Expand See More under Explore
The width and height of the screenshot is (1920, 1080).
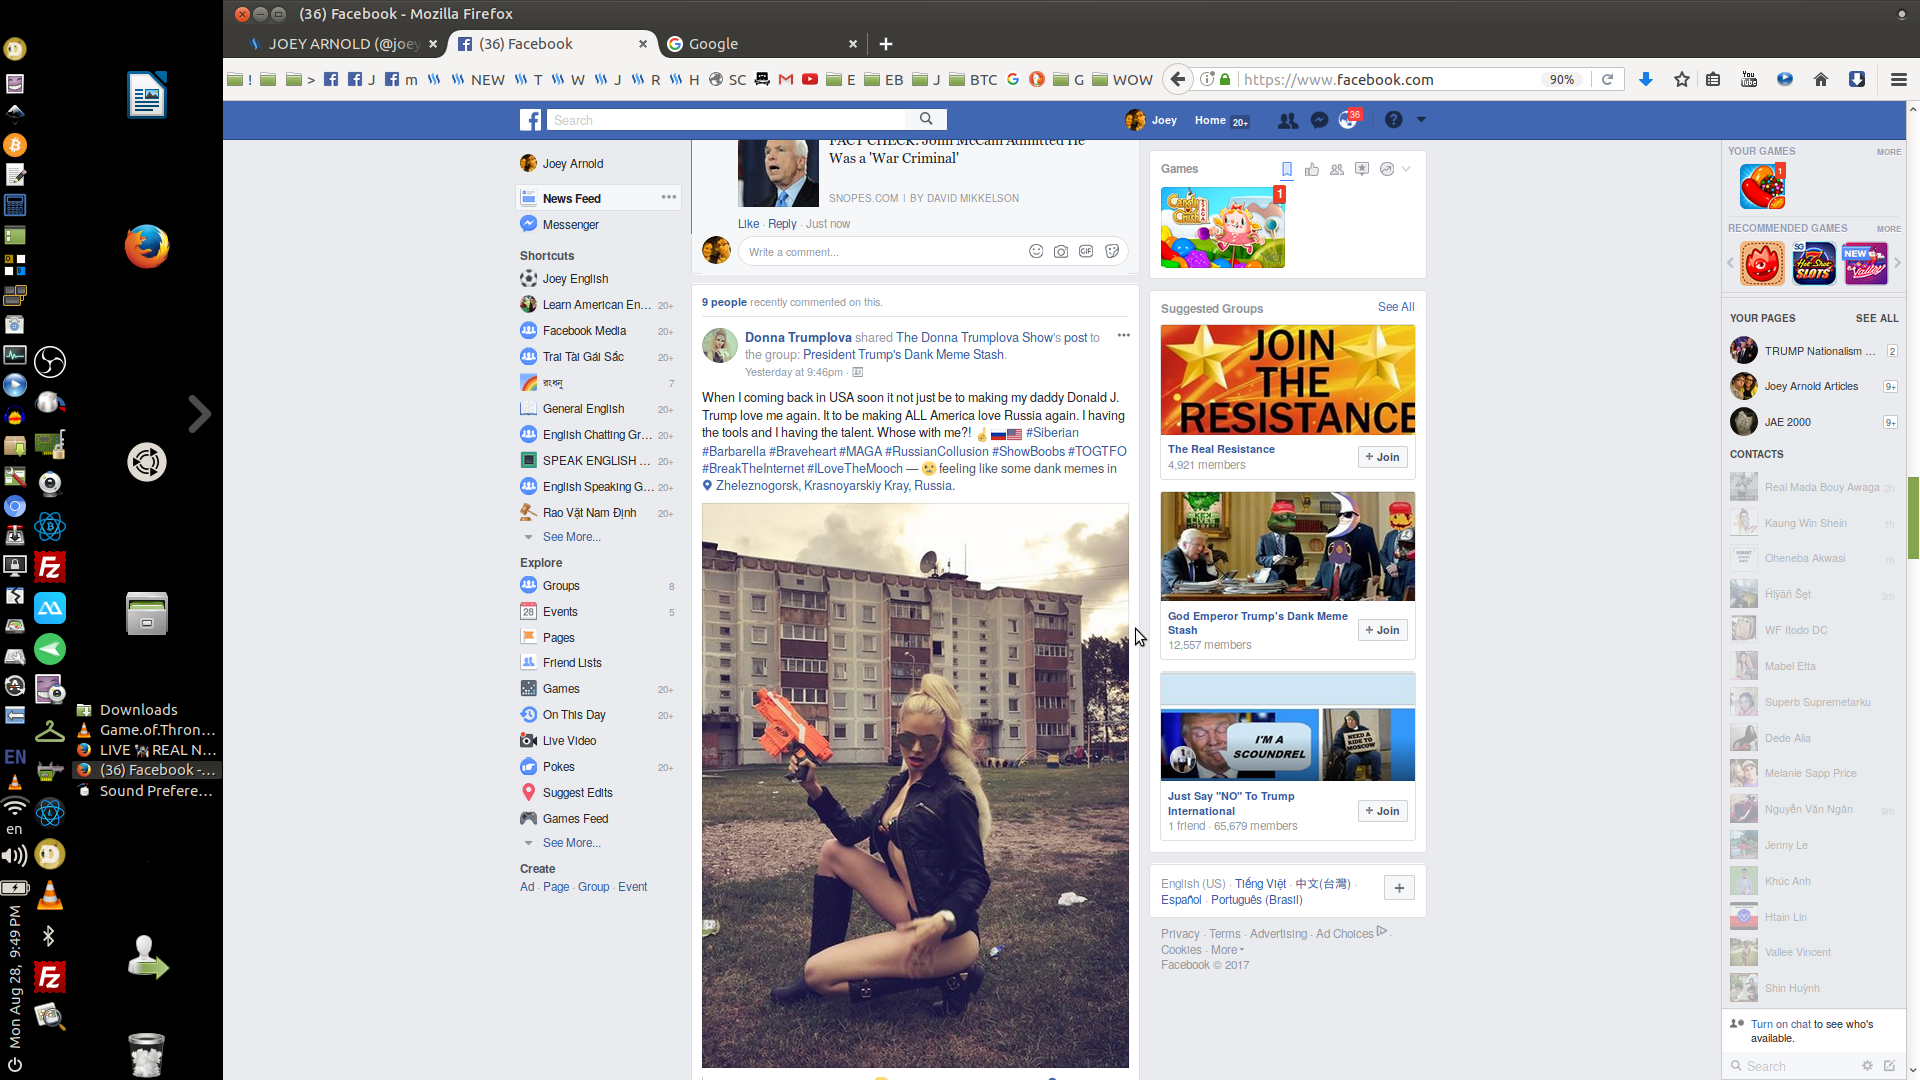[571, 843]
